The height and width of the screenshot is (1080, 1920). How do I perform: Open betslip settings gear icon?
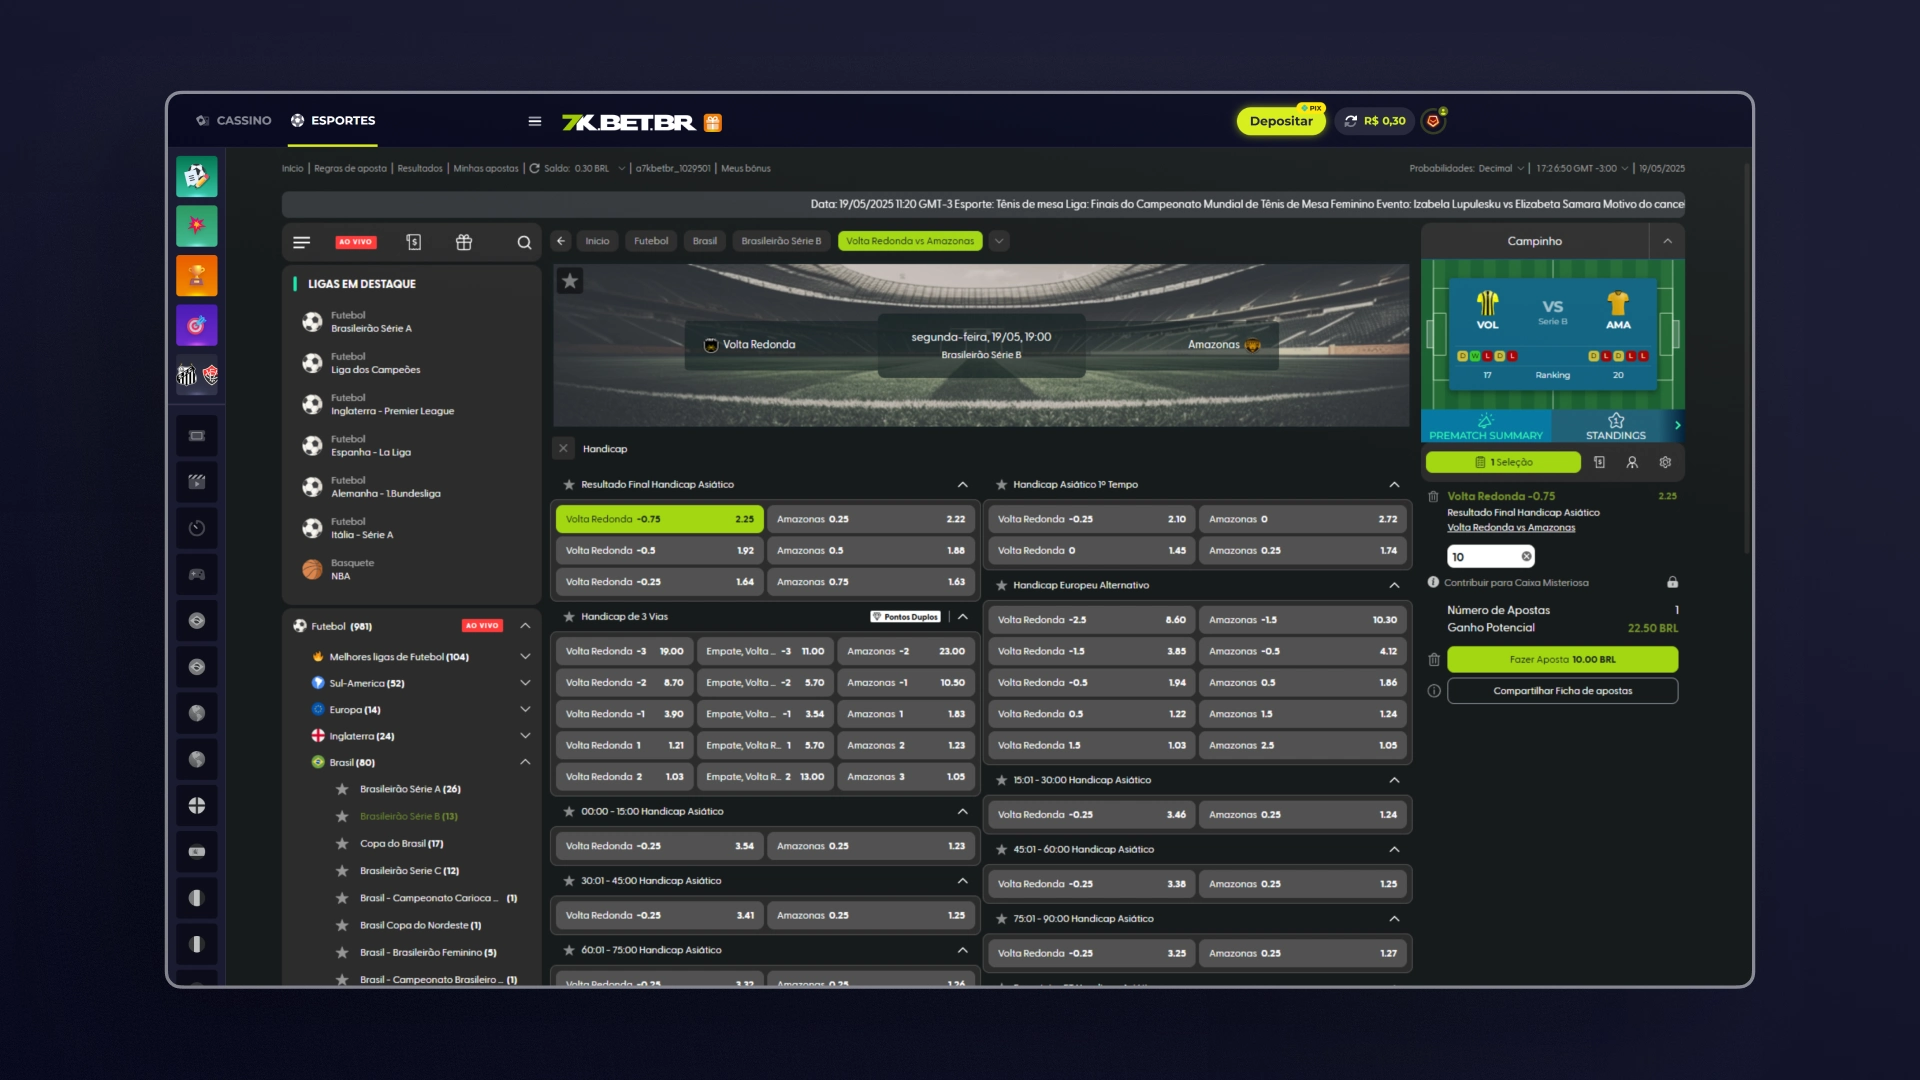(x=1665, y=462)
